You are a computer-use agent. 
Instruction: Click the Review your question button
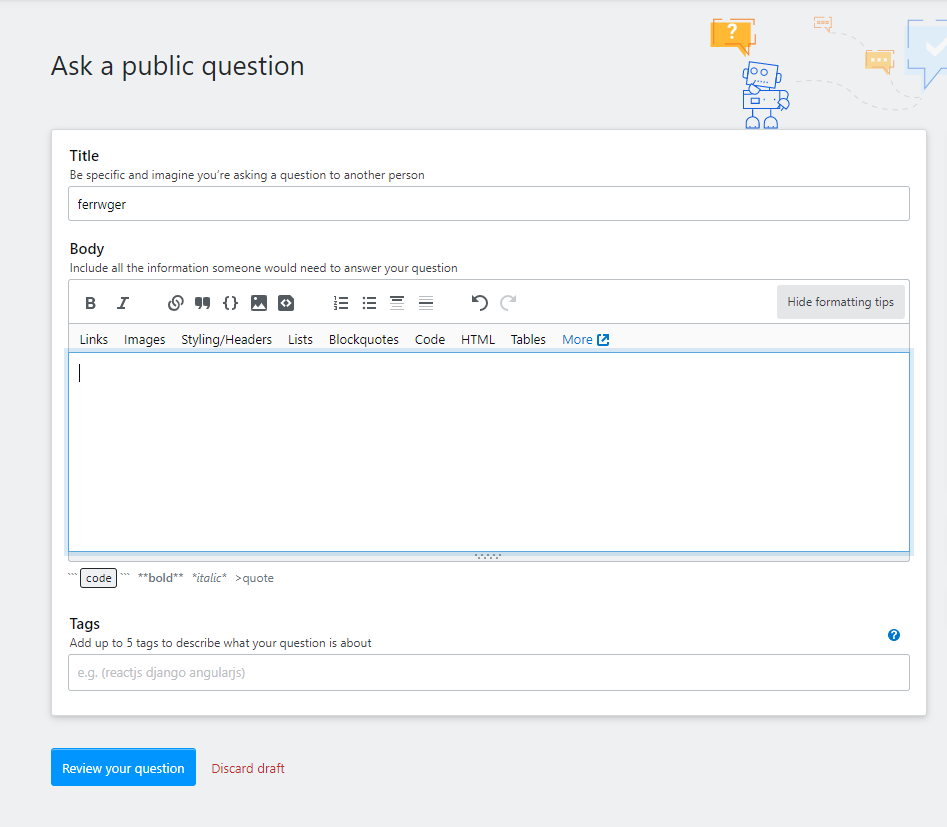tap(123, 768)
